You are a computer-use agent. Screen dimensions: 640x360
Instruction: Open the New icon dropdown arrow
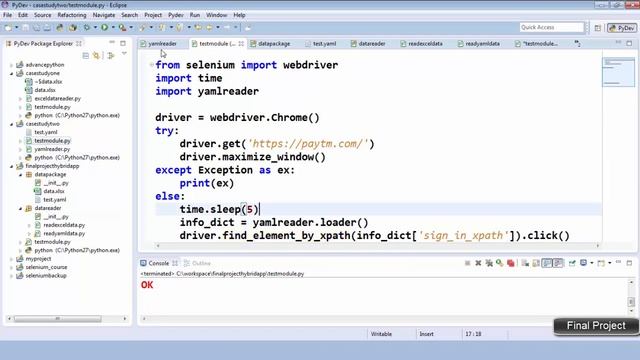(x=17, y=27)
